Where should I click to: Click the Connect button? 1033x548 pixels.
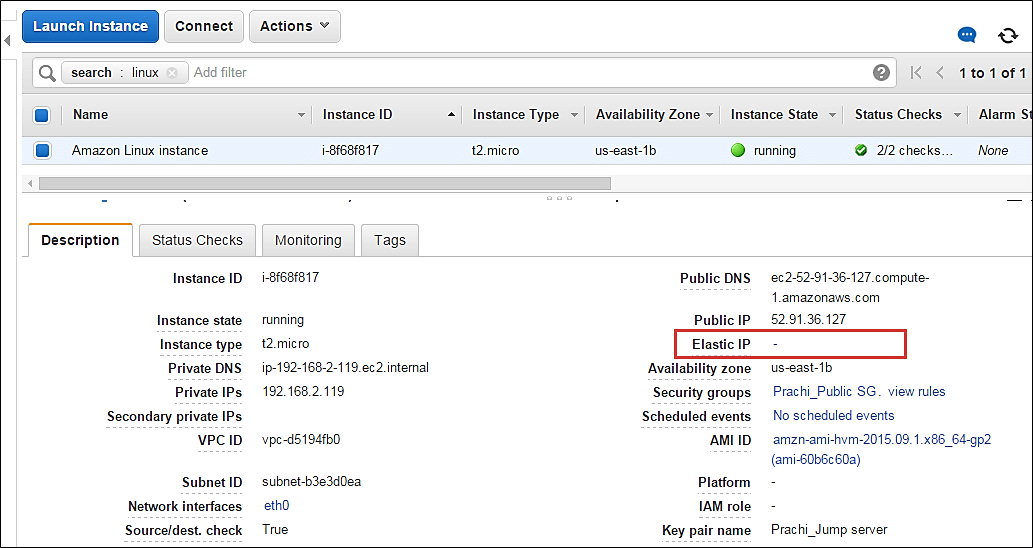(x=204, y=27)
